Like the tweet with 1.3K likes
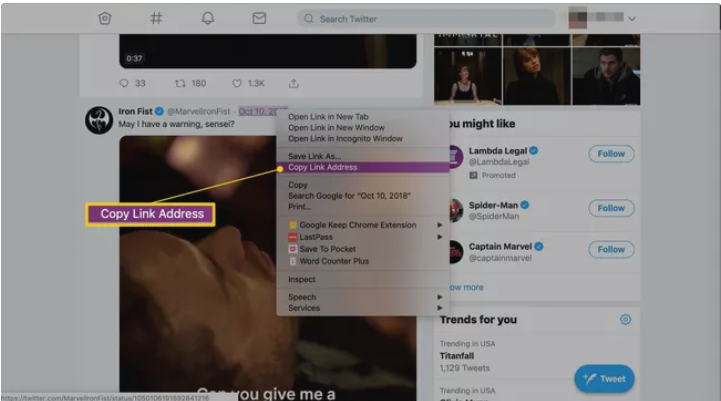This screenshot has width=721, height=401. 248,83
